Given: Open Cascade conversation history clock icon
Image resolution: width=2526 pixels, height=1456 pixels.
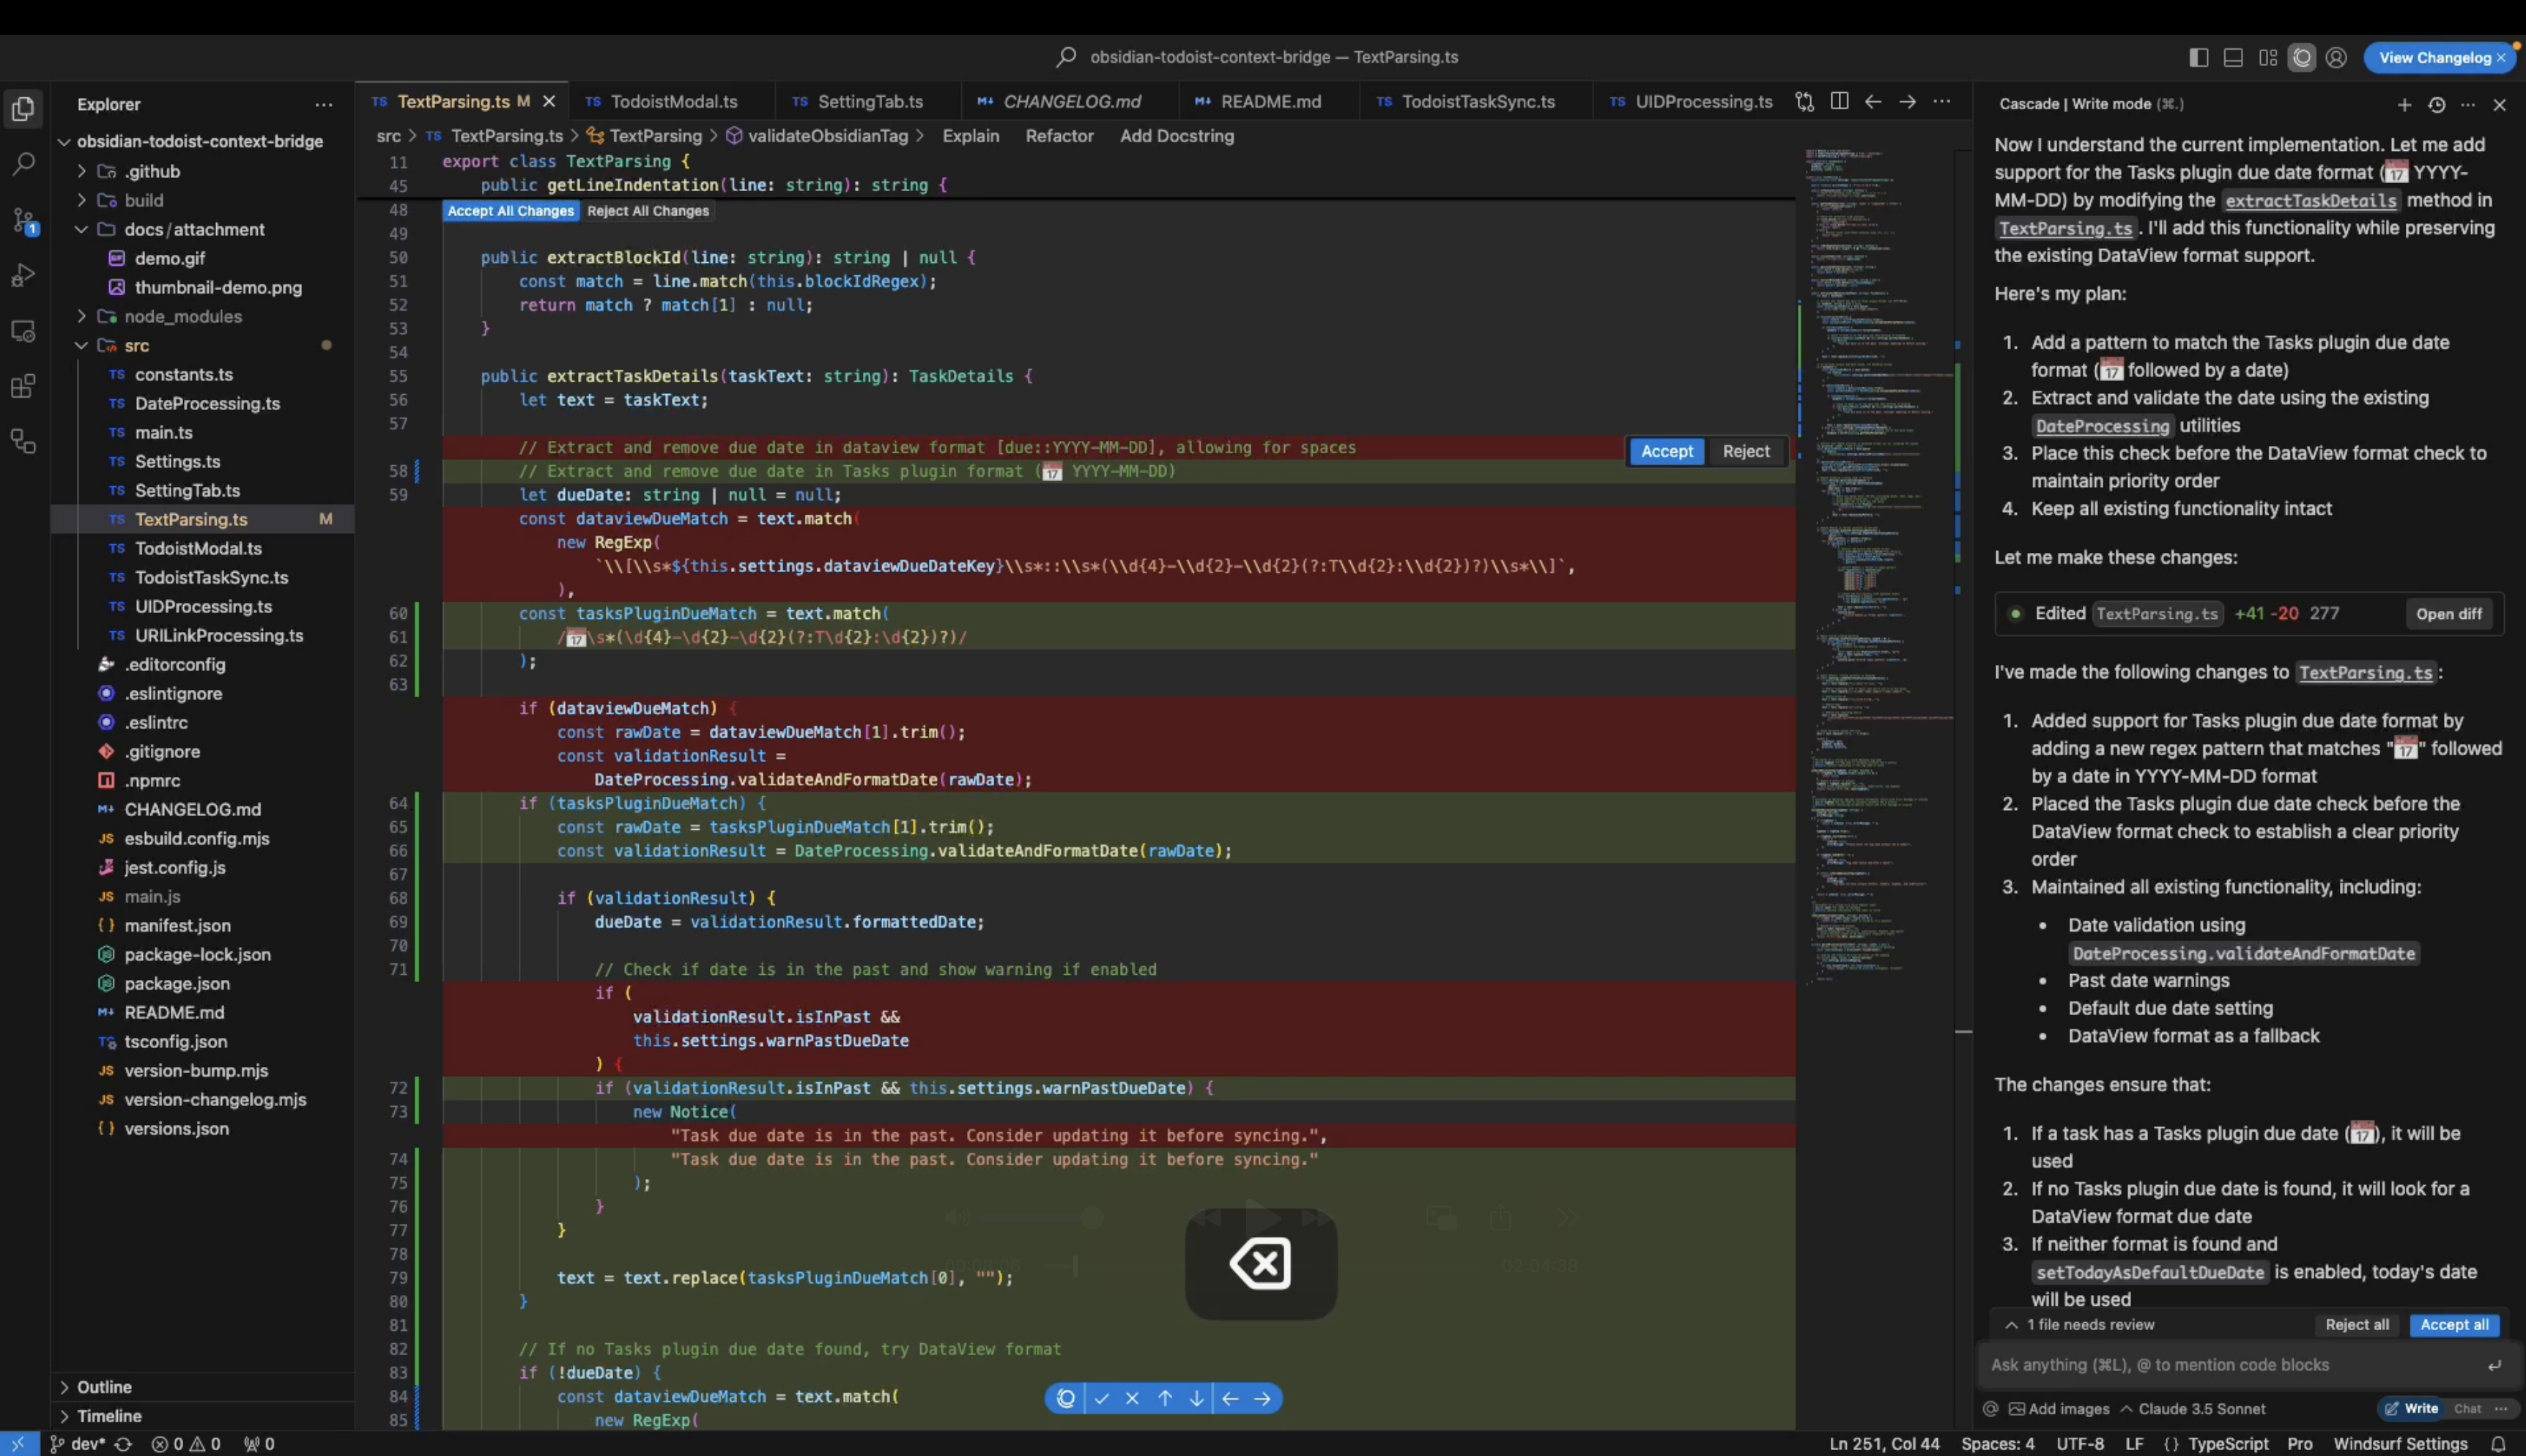Looking at the screenshot, I should coord(2436,104).
